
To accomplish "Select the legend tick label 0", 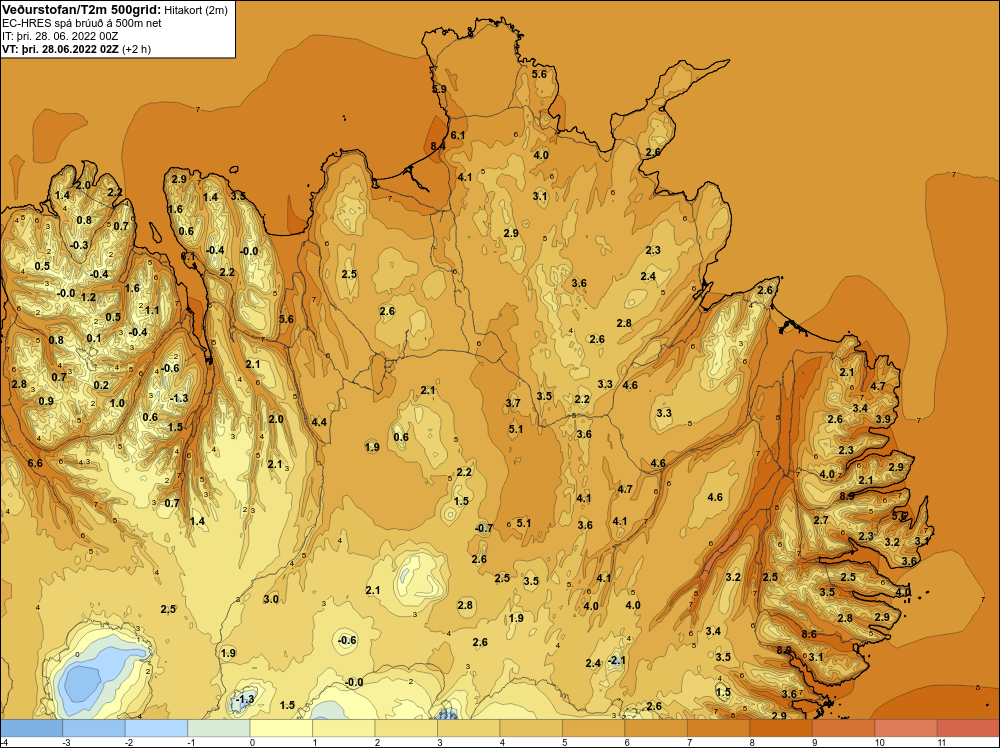I will coord(253,742).
